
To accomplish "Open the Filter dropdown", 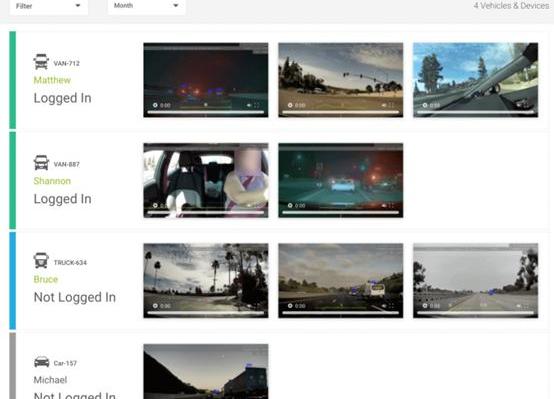I will [x=49, y=6].
